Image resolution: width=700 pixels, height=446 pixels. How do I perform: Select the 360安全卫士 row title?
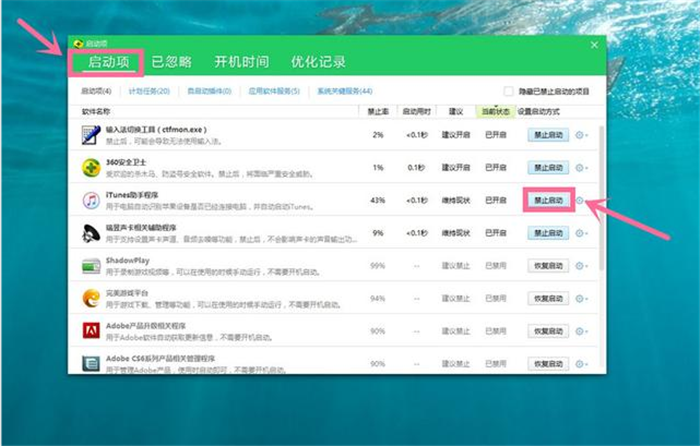tap(126, 163)
